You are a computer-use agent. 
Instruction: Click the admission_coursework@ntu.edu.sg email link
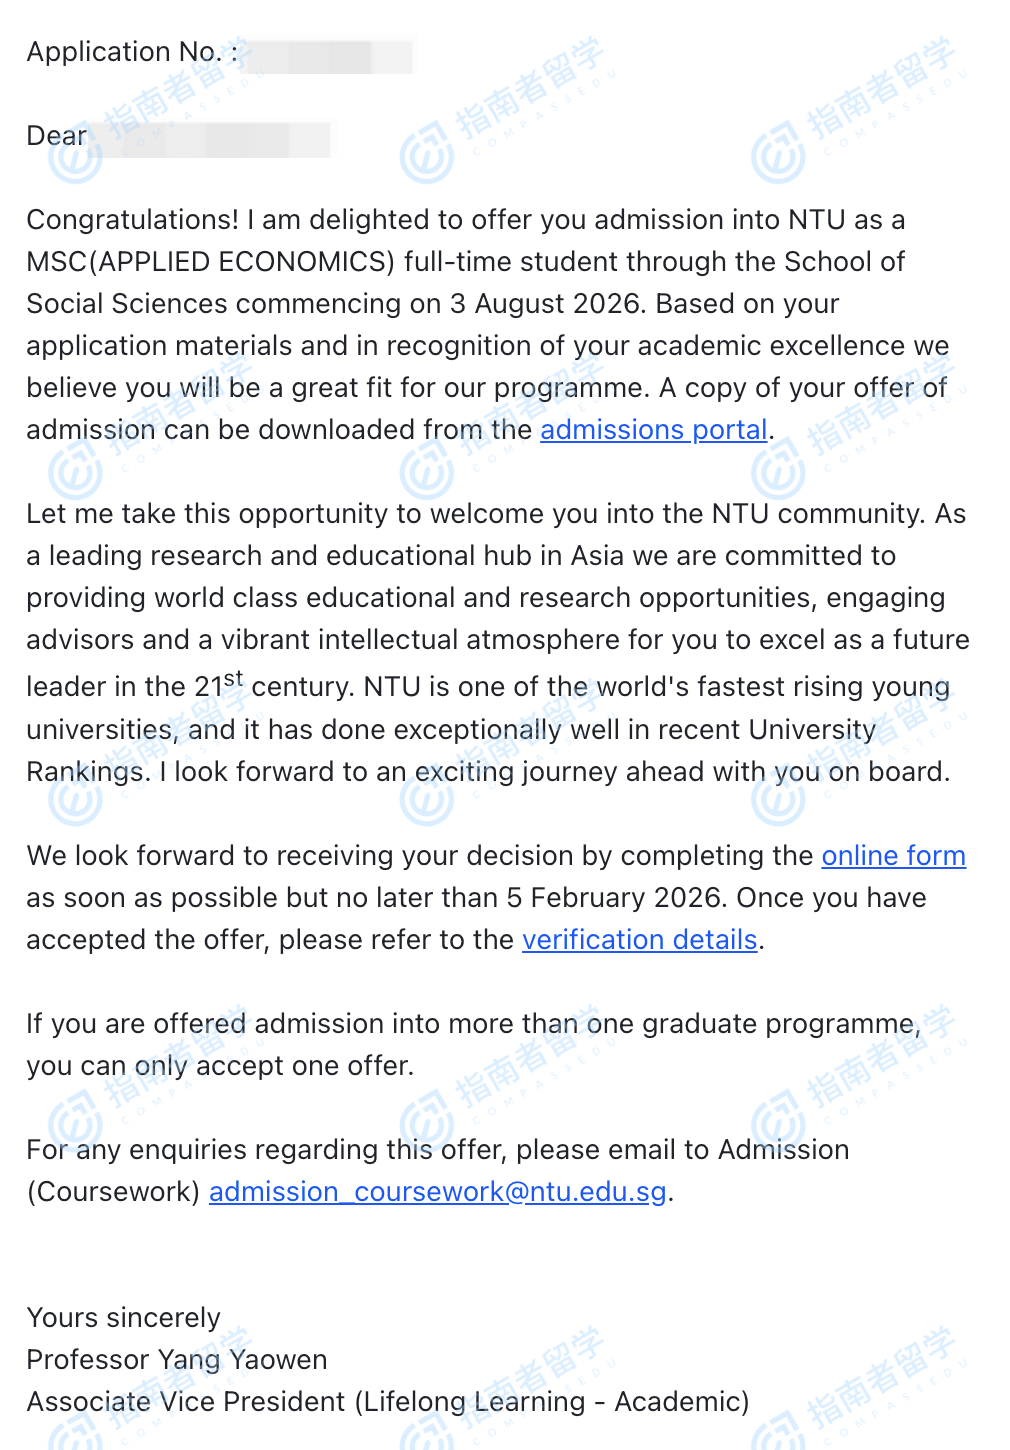[x=437, y=1192]
